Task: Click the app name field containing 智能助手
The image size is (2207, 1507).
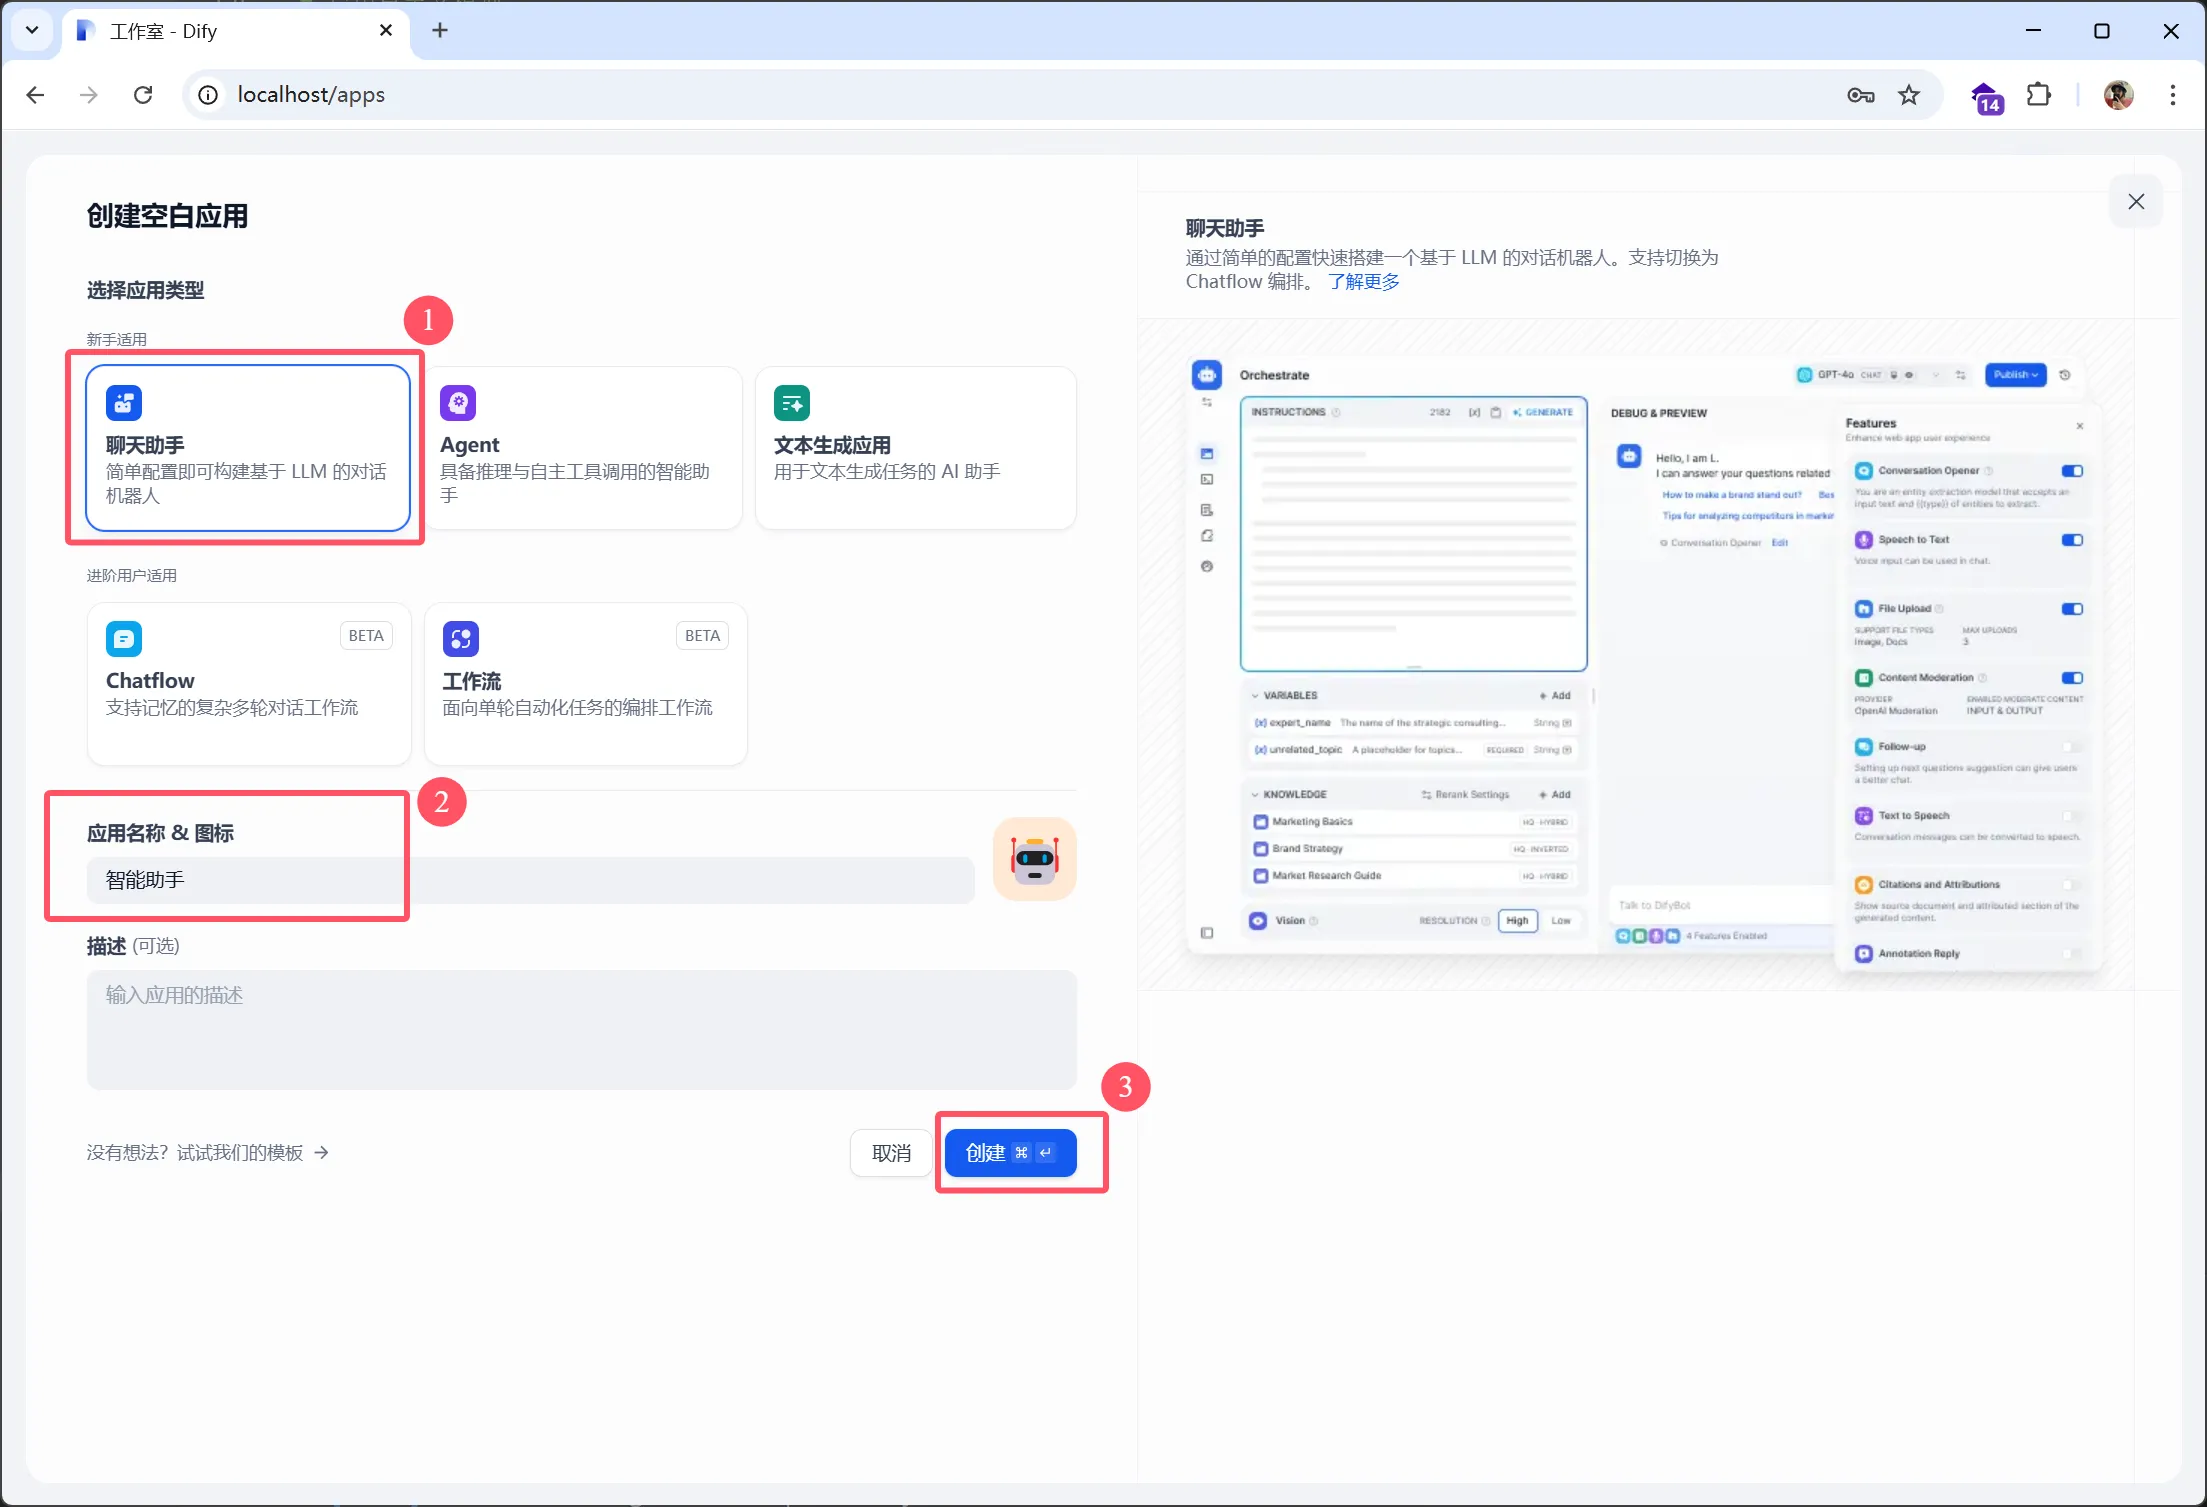Action: (530, 880)
